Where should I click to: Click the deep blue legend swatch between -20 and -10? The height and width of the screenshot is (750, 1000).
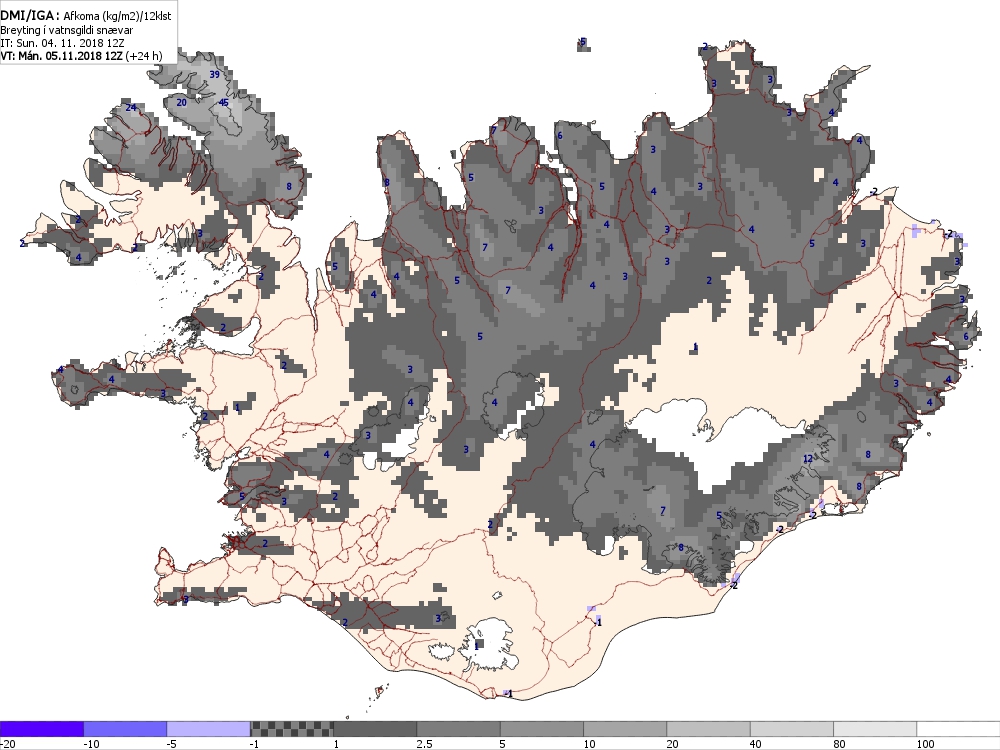pos(41,729)
